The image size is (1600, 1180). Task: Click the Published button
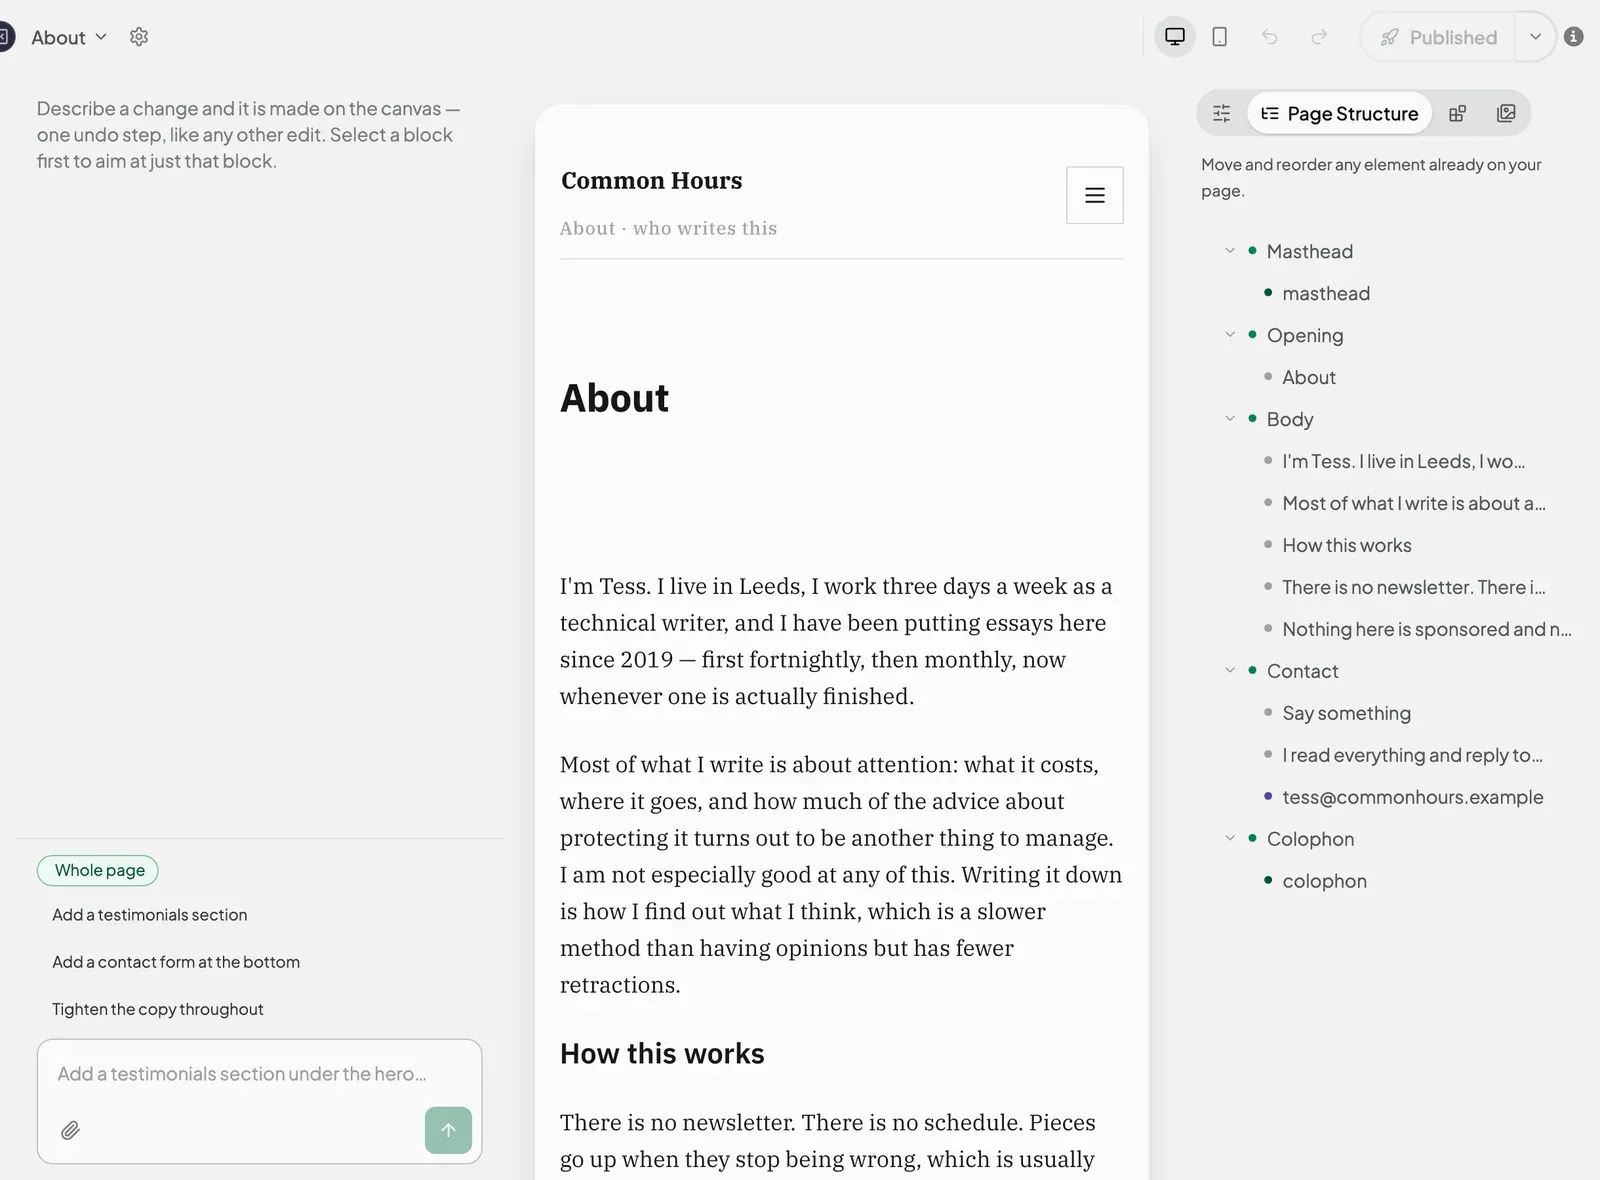1438,37
